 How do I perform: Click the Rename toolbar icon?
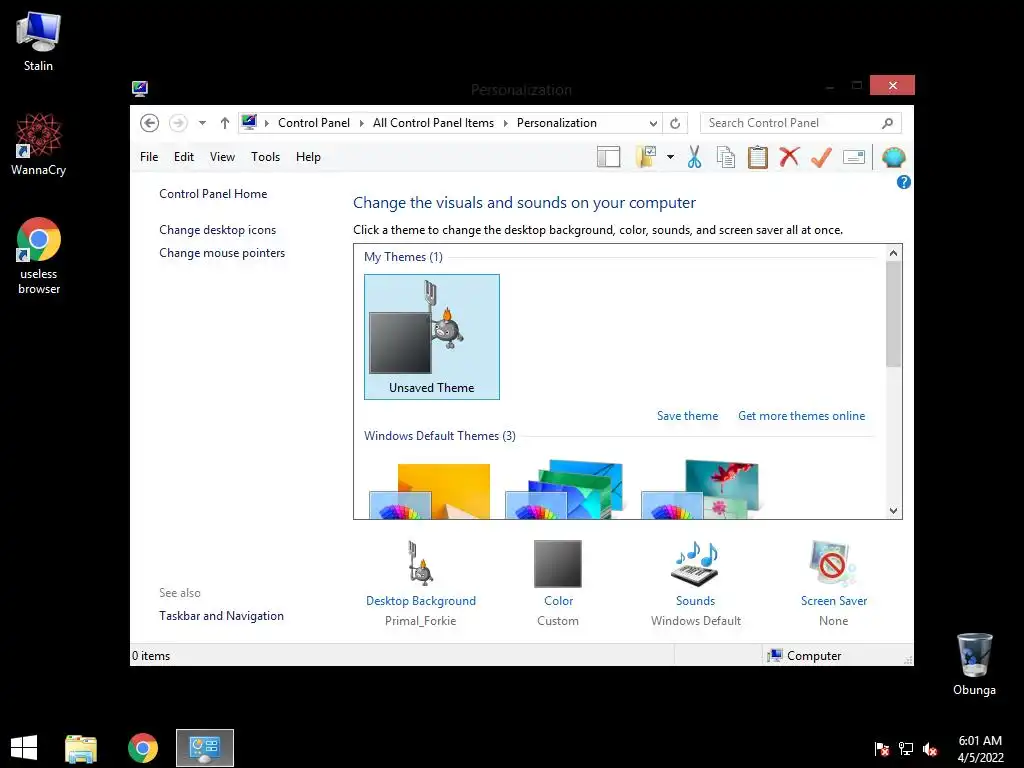click(854, 157)
